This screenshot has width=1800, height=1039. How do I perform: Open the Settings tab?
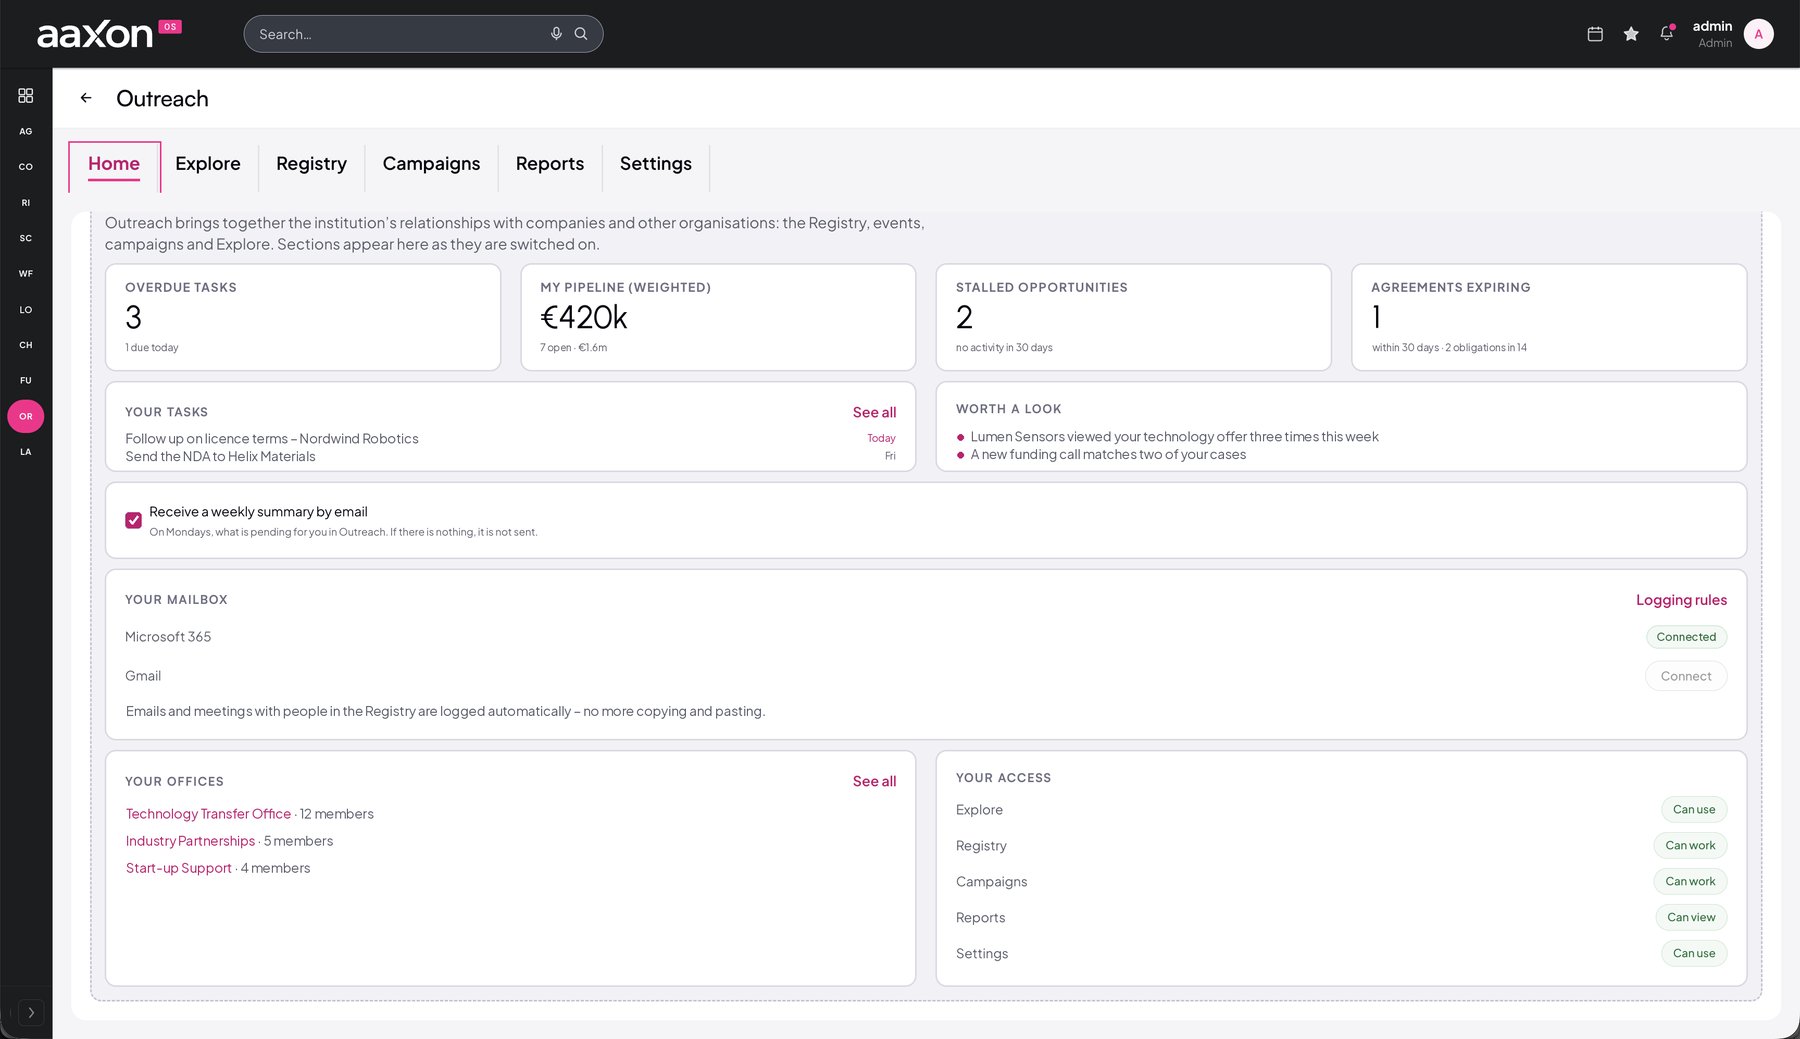[656, 164]
